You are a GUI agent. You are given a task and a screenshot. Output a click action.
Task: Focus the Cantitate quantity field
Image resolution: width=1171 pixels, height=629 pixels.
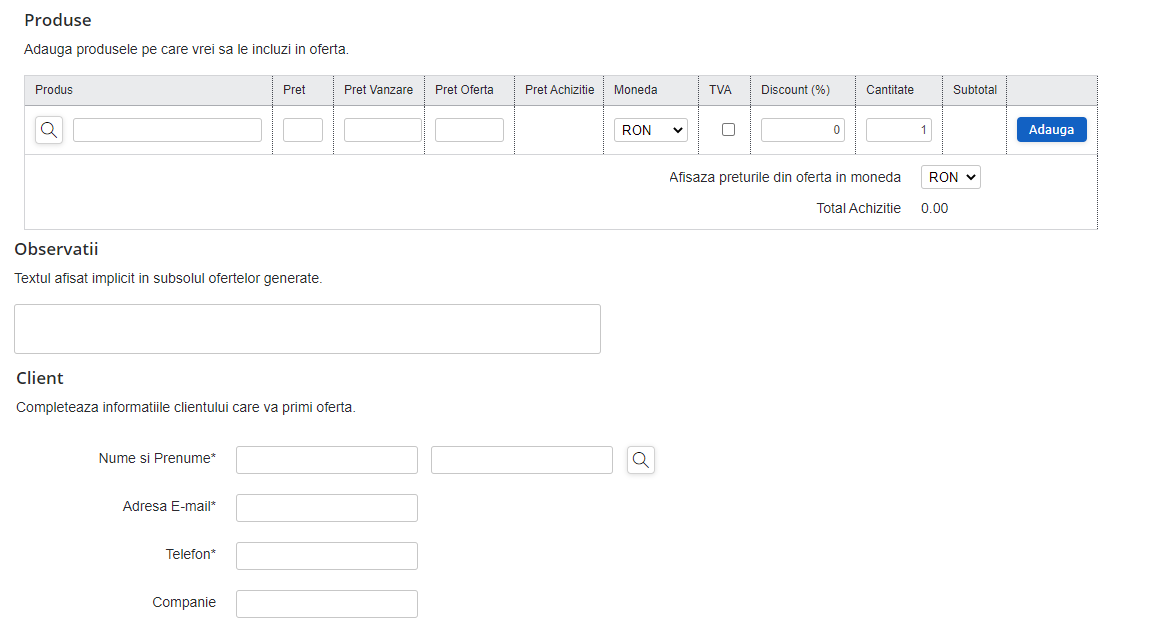(898, 130)
